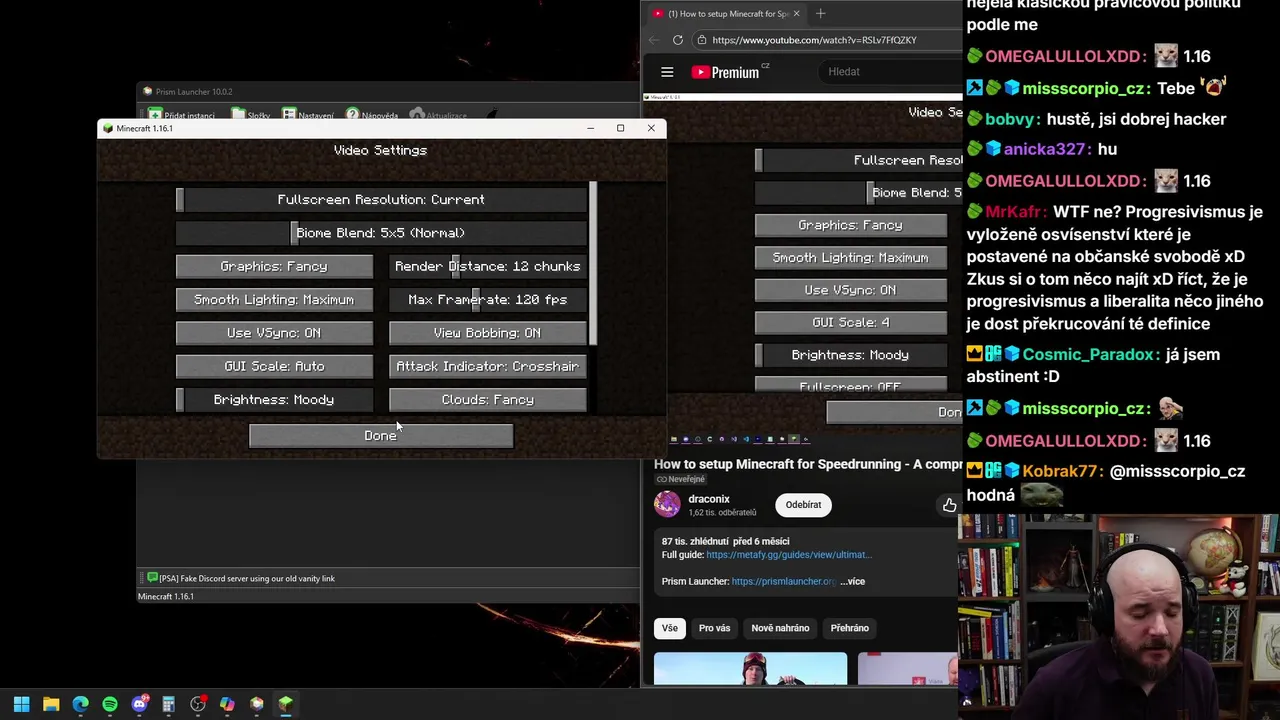Cycle Graphics: Fancy setting
Screen dimensions: 1280x720
point(274,266)
